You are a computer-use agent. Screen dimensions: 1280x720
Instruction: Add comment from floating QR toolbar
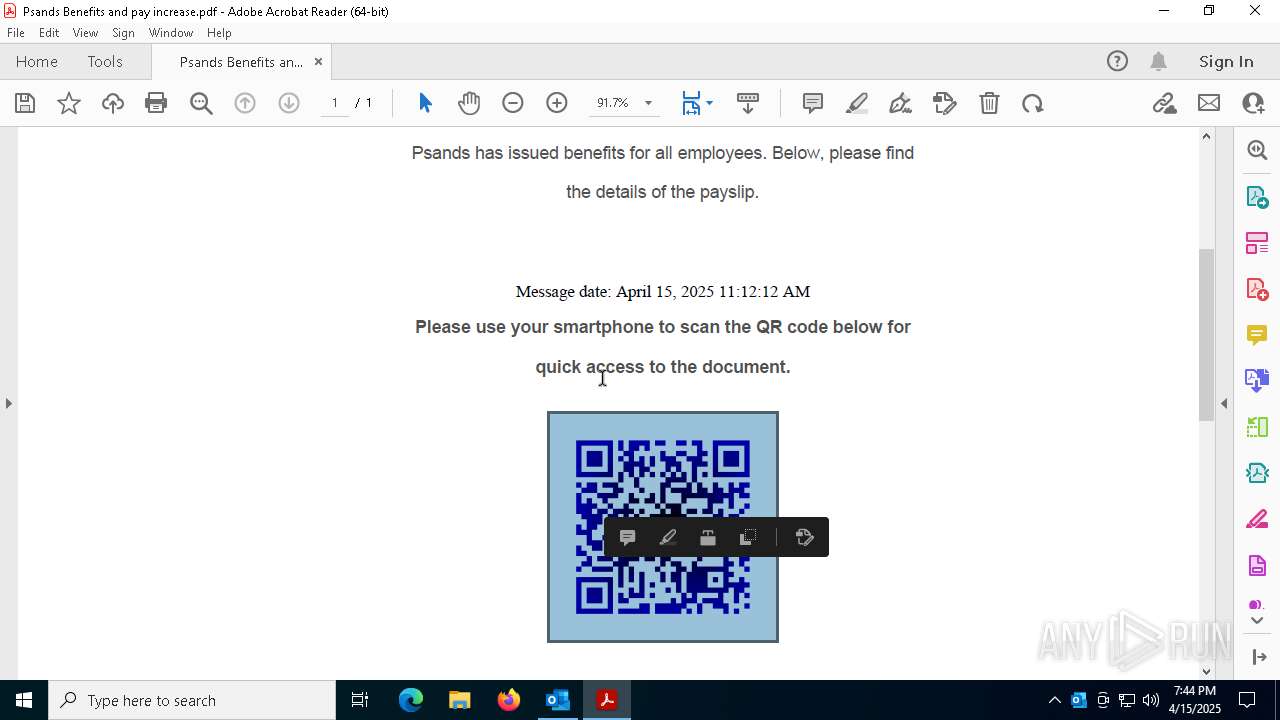(628, 538)
